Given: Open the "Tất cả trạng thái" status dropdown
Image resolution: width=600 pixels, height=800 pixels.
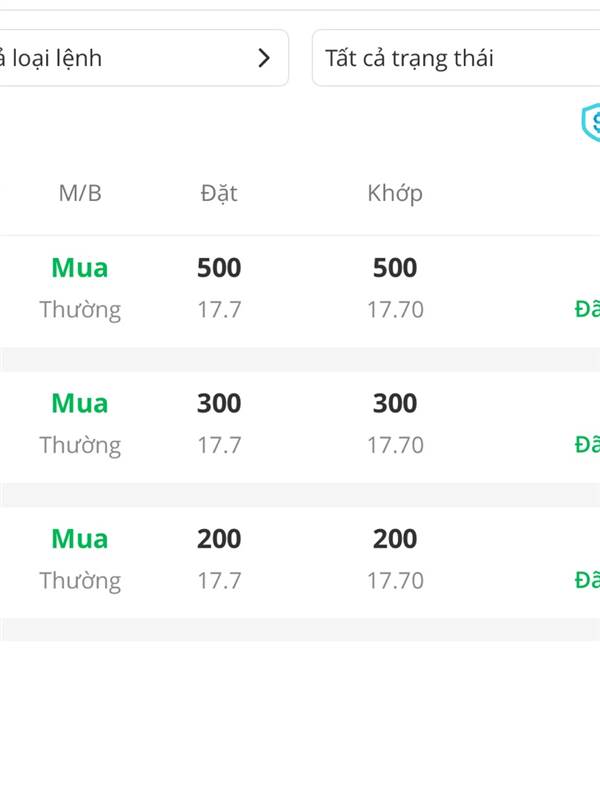Looking at the screenshot, I should click(x=456, y=58).
